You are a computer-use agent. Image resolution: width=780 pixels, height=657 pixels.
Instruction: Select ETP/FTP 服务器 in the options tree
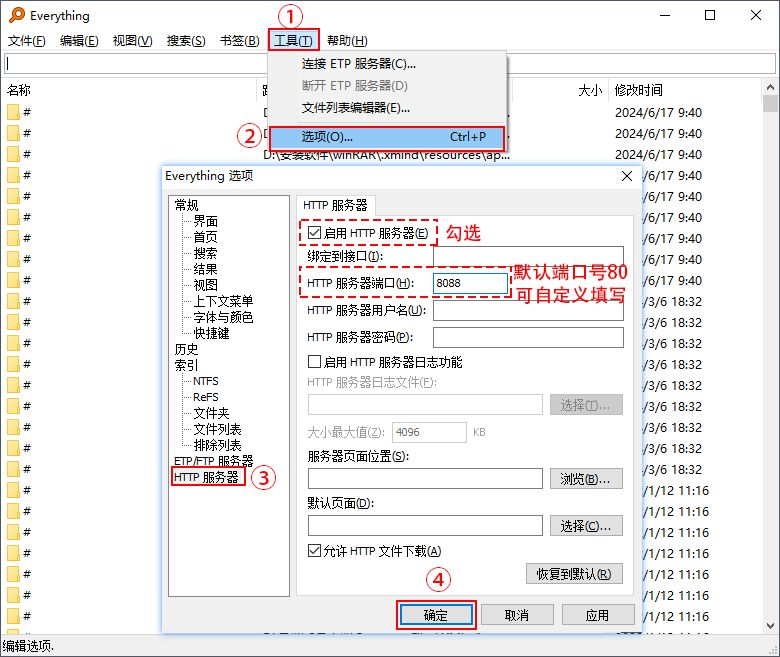point(213,461)
